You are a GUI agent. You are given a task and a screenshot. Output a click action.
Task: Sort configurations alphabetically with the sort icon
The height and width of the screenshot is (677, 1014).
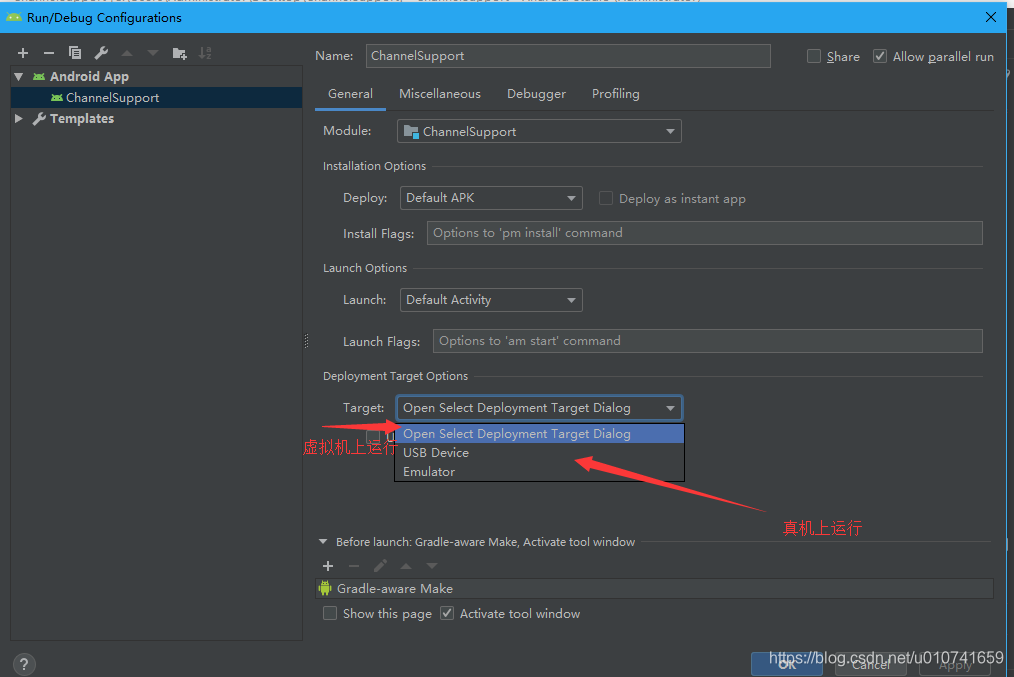tap(206, 52)
